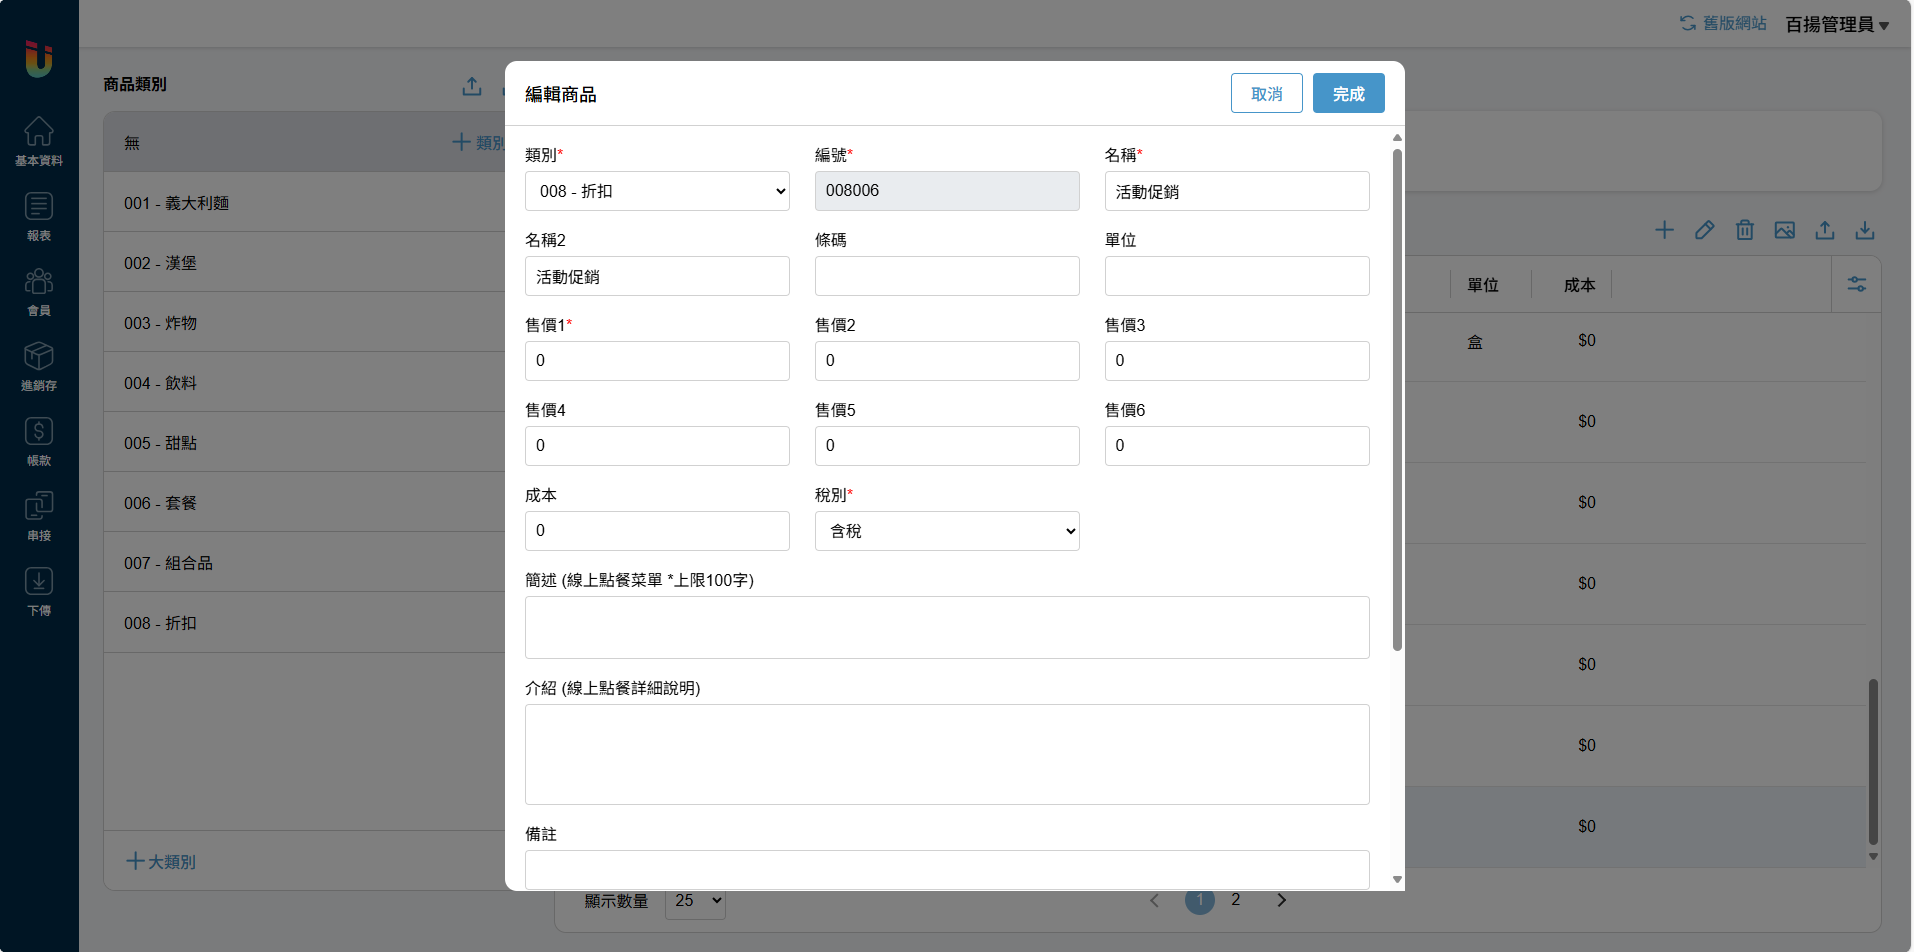Click the 售價1 price input field
The image size is (1914, 952).
click(x=657, y=361)
